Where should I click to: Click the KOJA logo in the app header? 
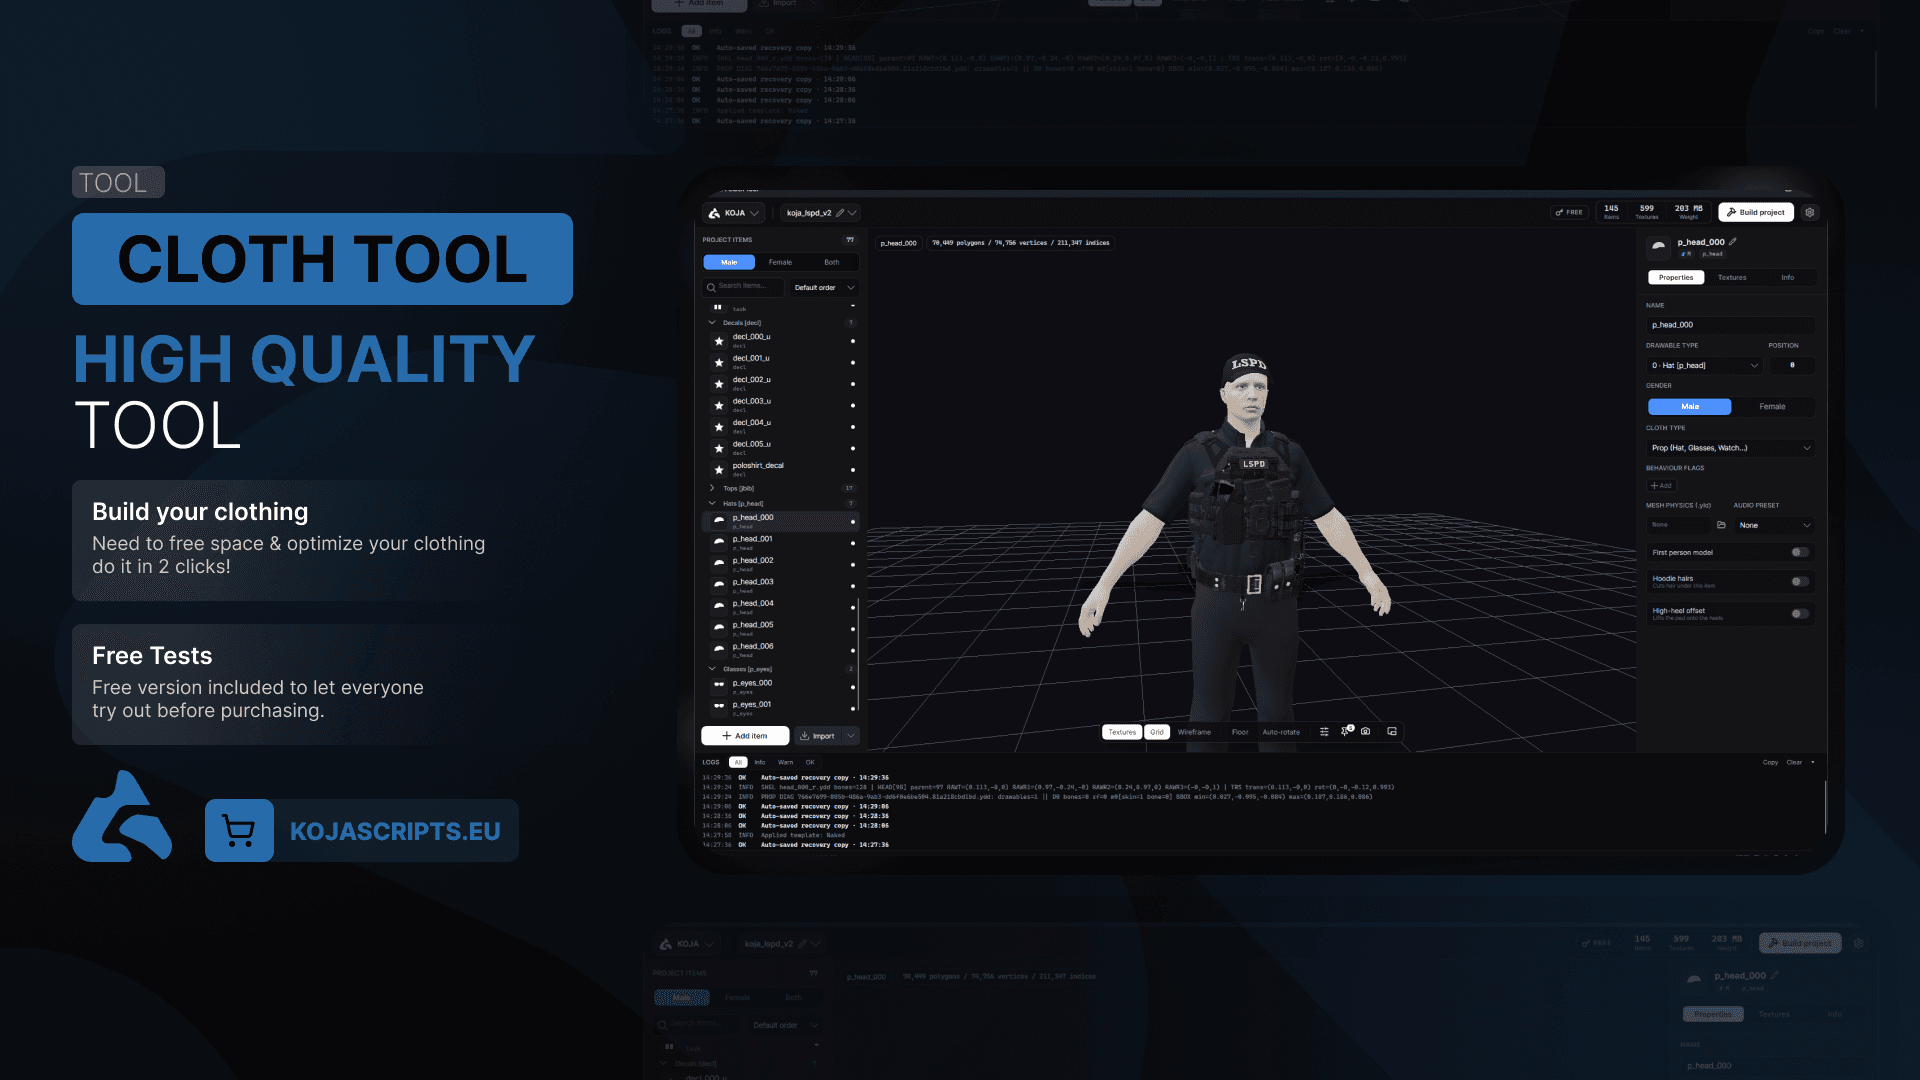click(x=714, y=213)
